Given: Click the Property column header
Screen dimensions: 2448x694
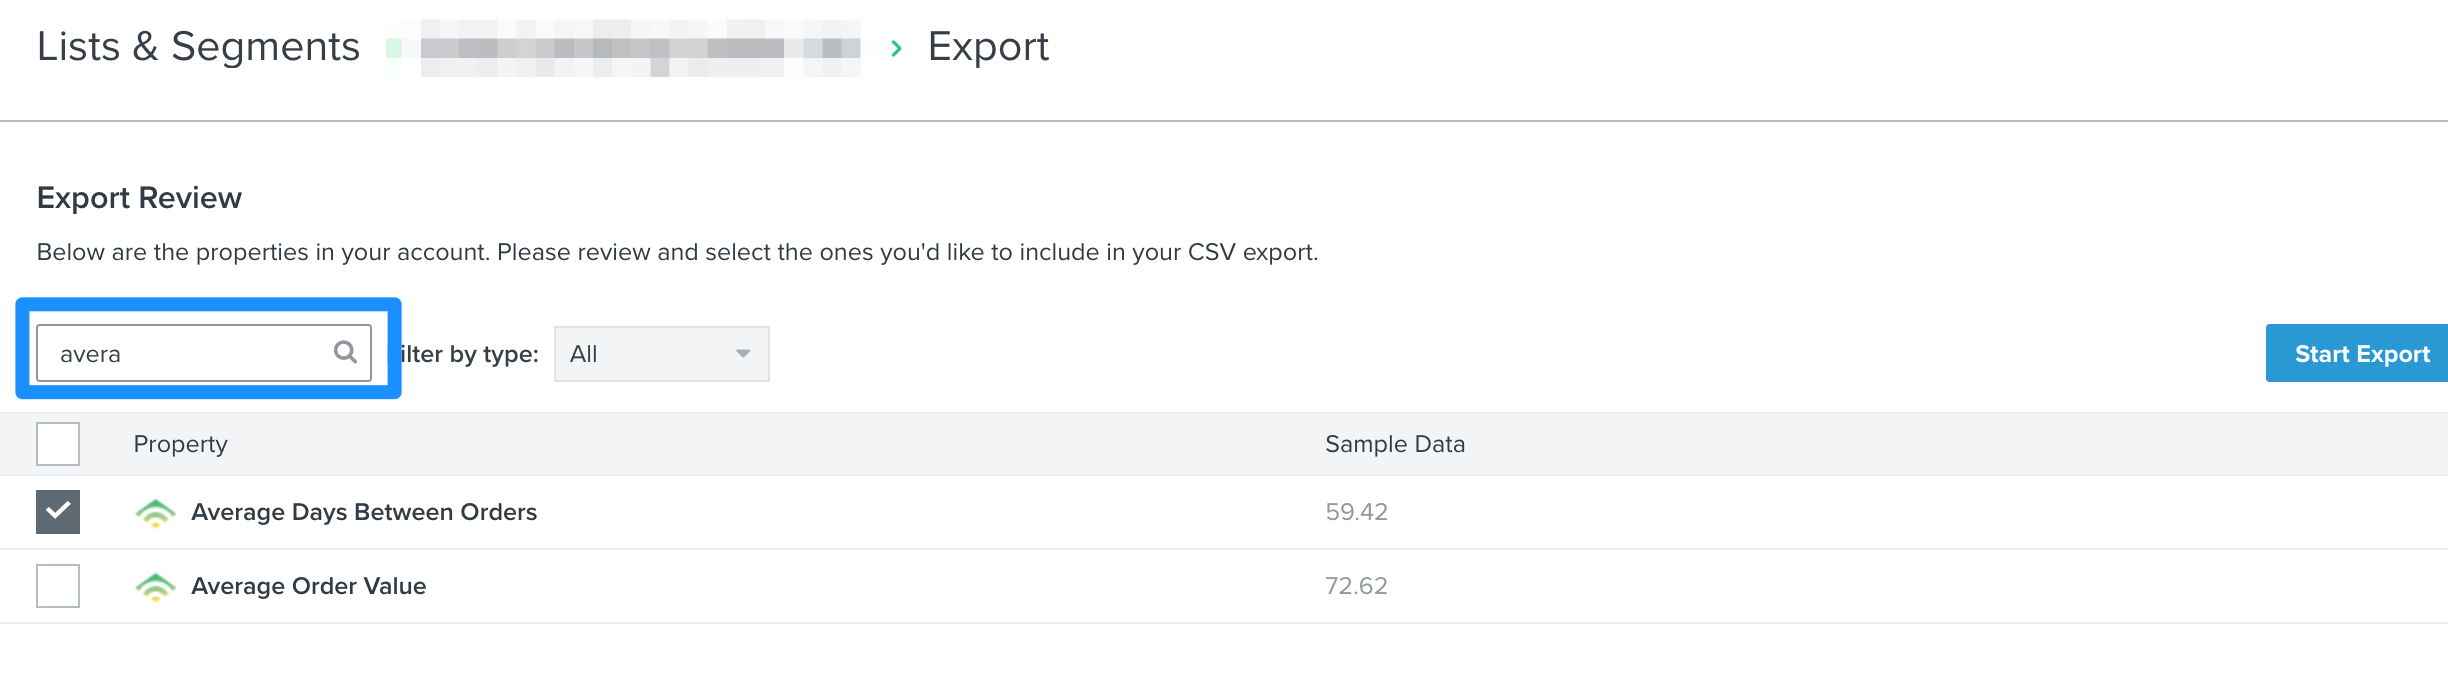Looking at the screenshot, I should tap(181, 444).
